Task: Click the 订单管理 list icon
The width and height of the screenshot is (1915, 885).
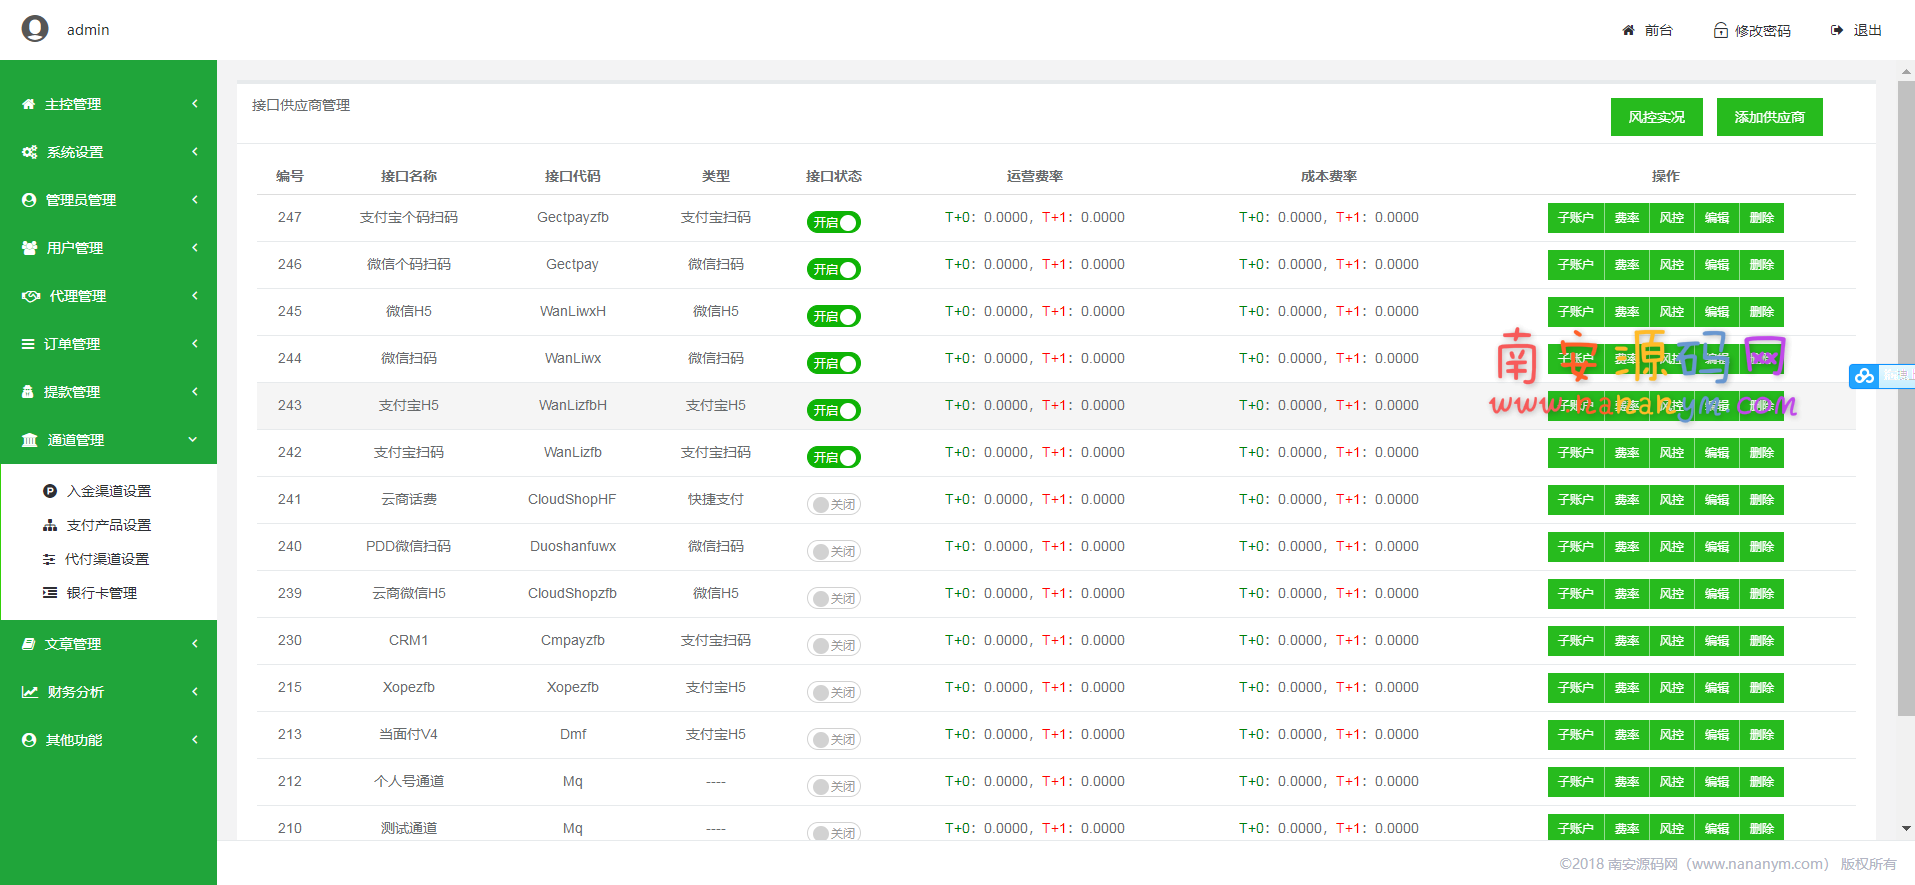Action: pyautogui.click(x=28, y=344)
